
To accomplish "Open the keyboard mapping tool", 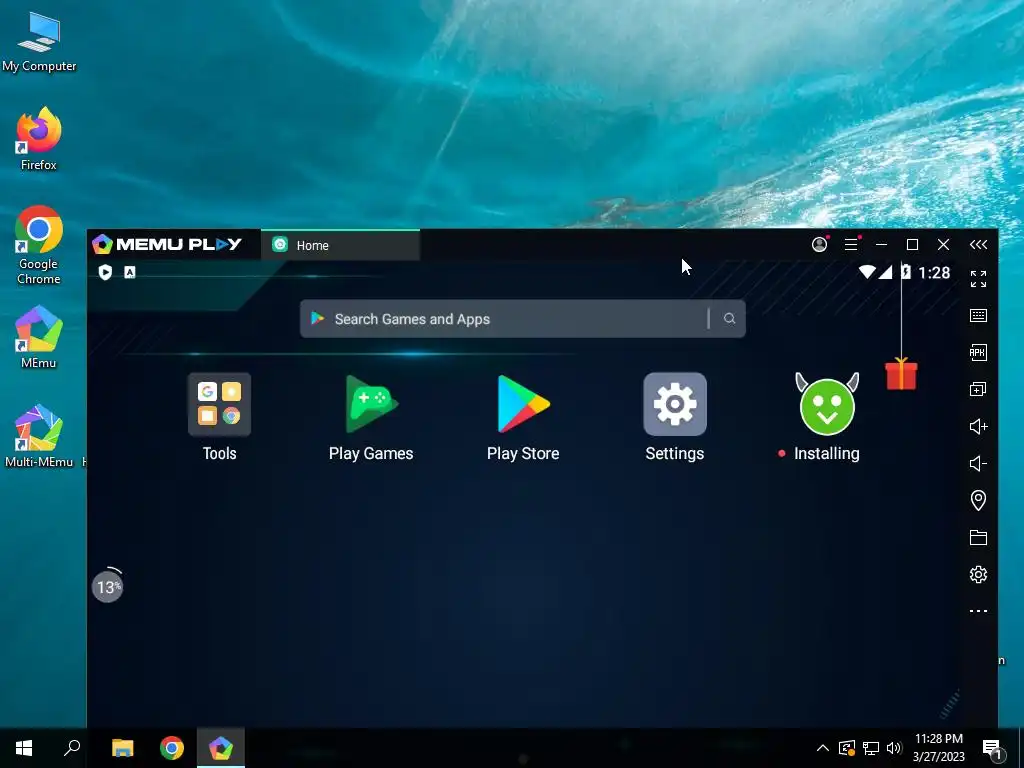I will point(978,315).
